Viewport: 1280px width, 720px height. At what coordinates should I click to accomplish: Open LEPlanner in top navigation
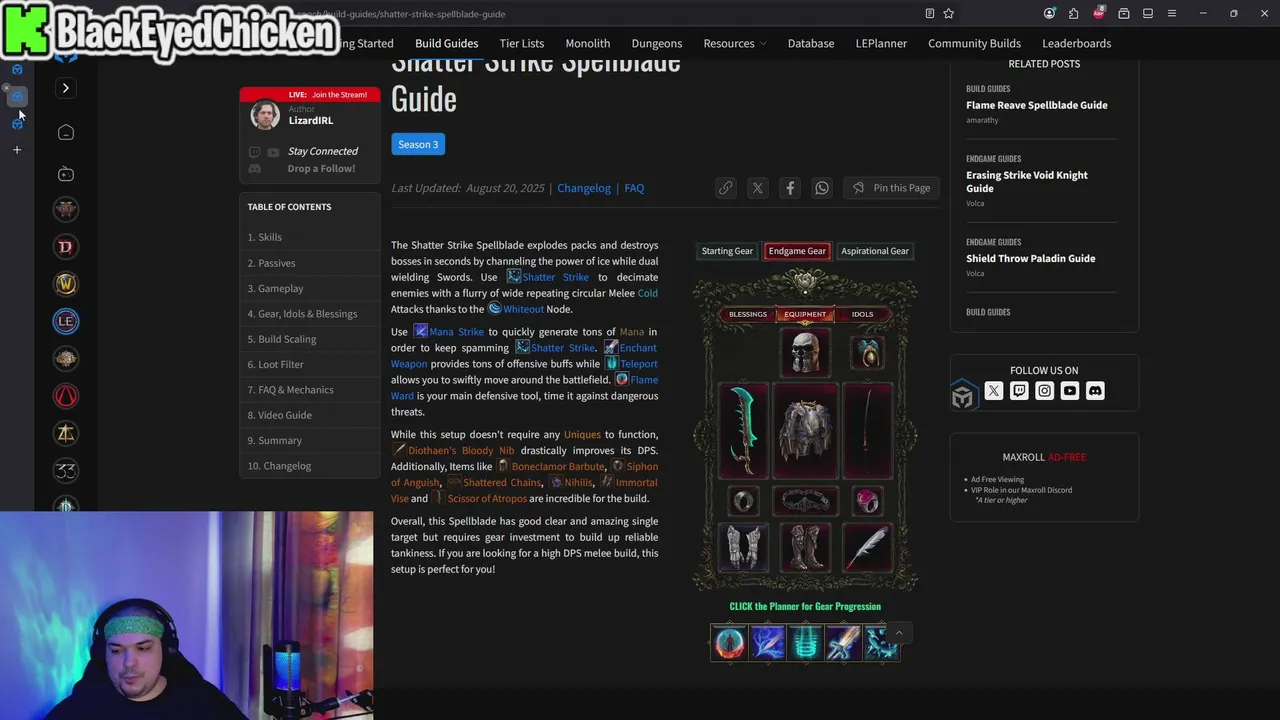pyautogui.click(x=881, y=43)
